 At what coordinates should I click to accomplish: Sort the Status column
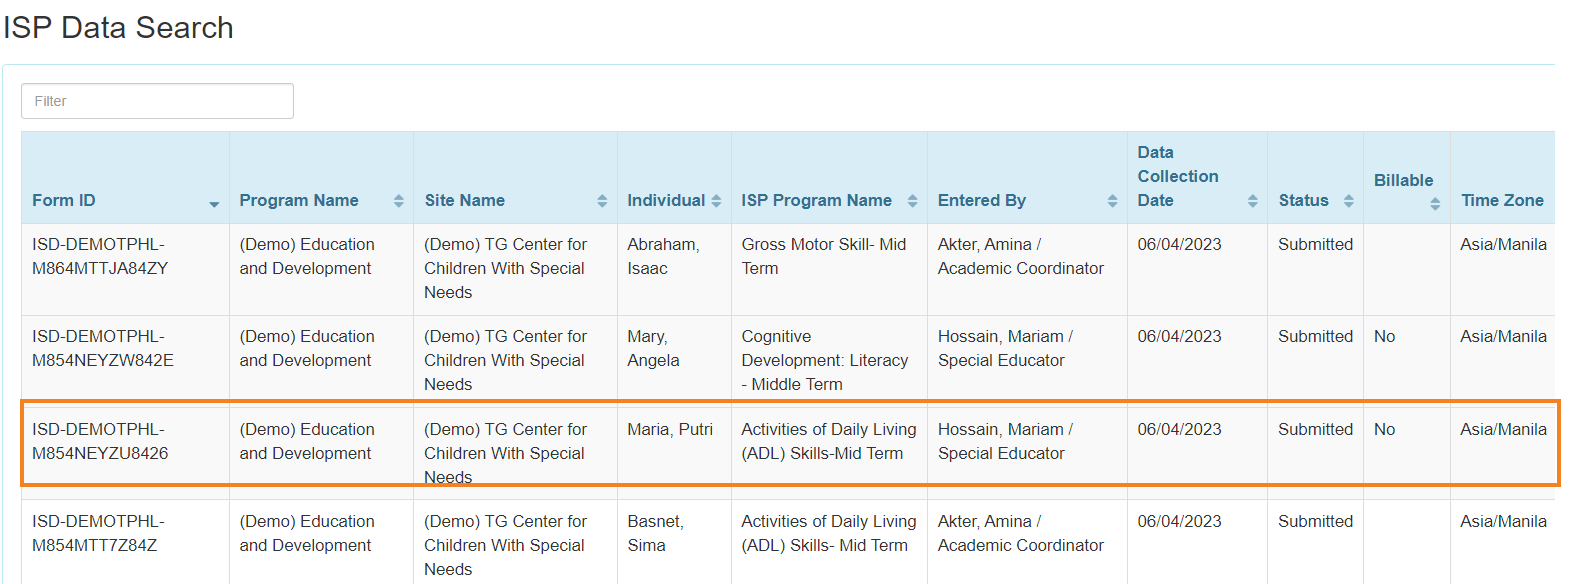point(1348,200)
